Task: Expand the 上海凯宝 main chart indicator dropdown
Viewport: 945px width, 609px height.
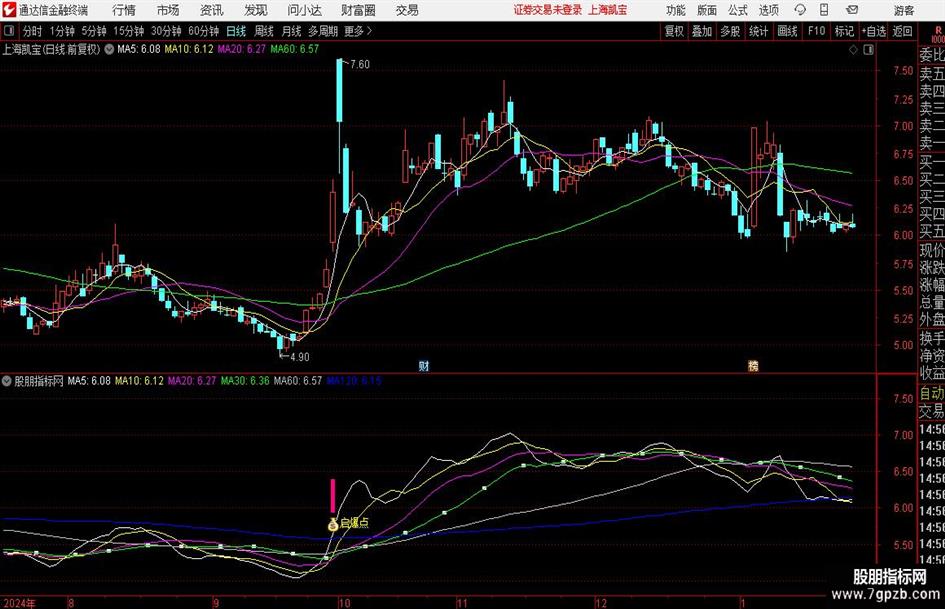Action: click(109, 49)
